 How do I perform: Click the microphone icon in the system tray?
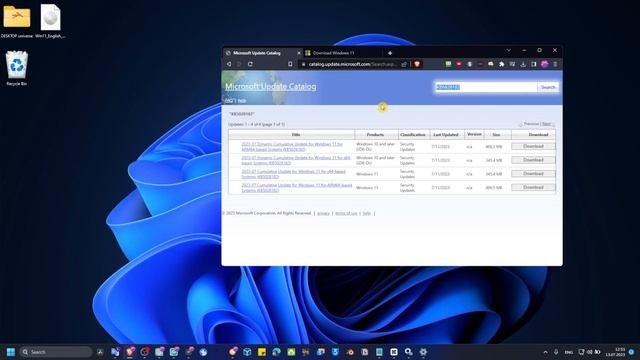tap(556, 352)
